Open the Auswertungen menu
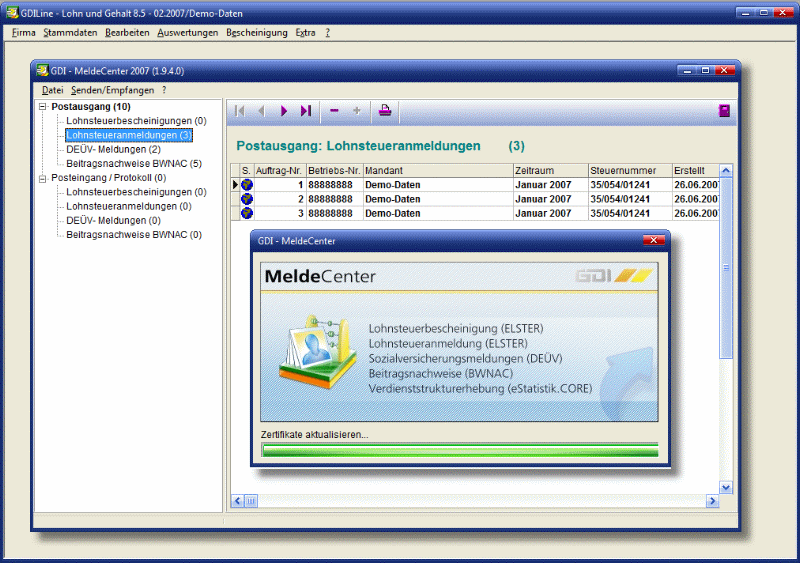The height and width of the screenshot is (563, 800). tap(188, 33)
